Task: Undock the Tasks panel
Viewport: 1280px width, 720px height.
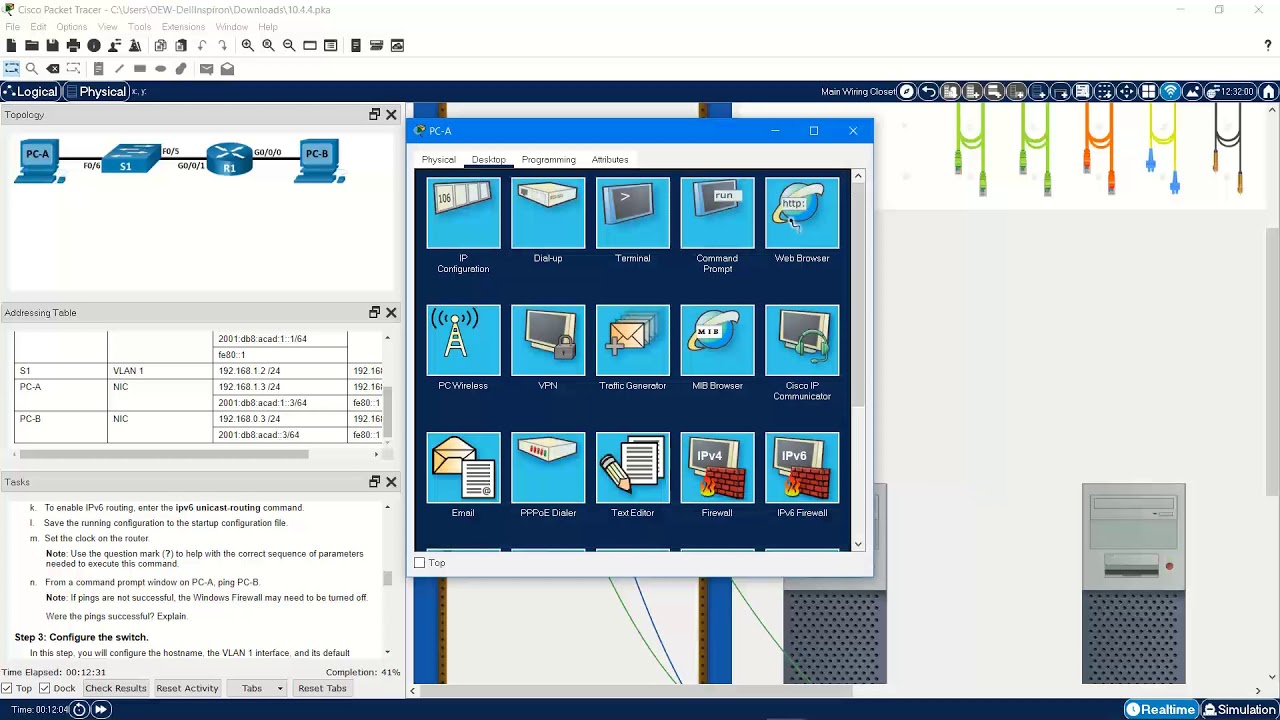Action: pos(374,481)
